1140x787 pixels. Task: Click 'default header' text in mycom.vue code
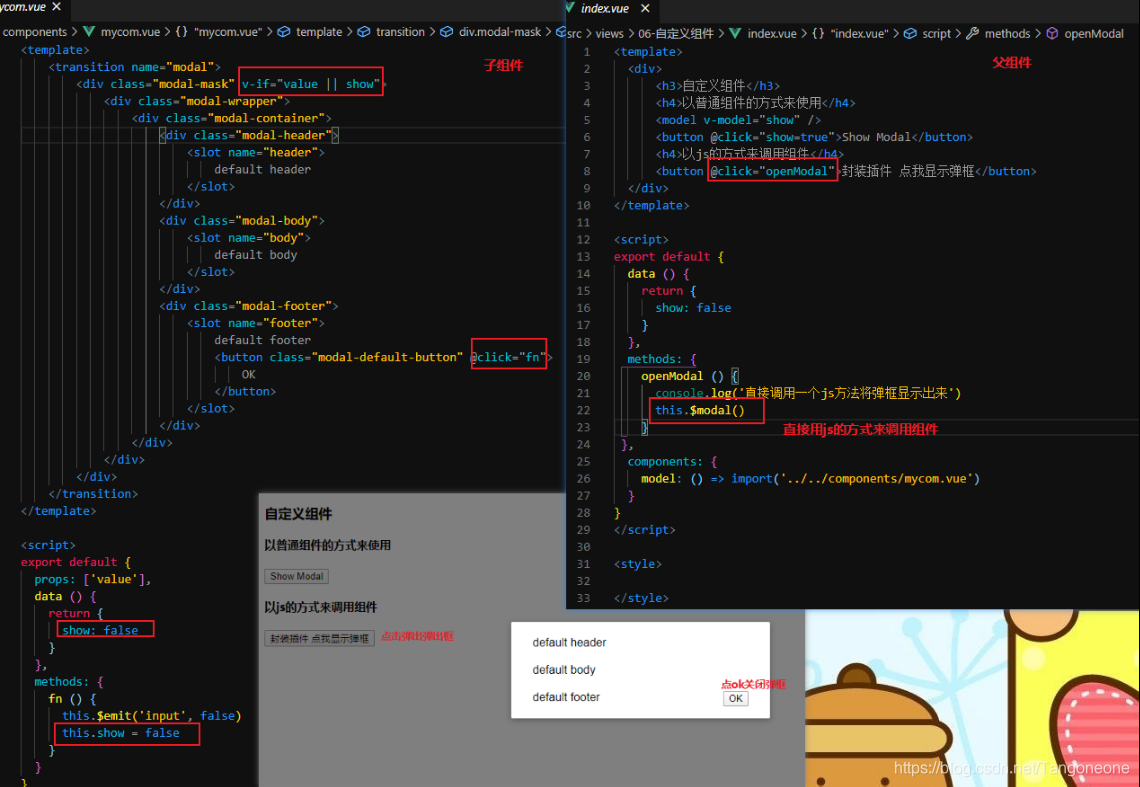point(262,169)
